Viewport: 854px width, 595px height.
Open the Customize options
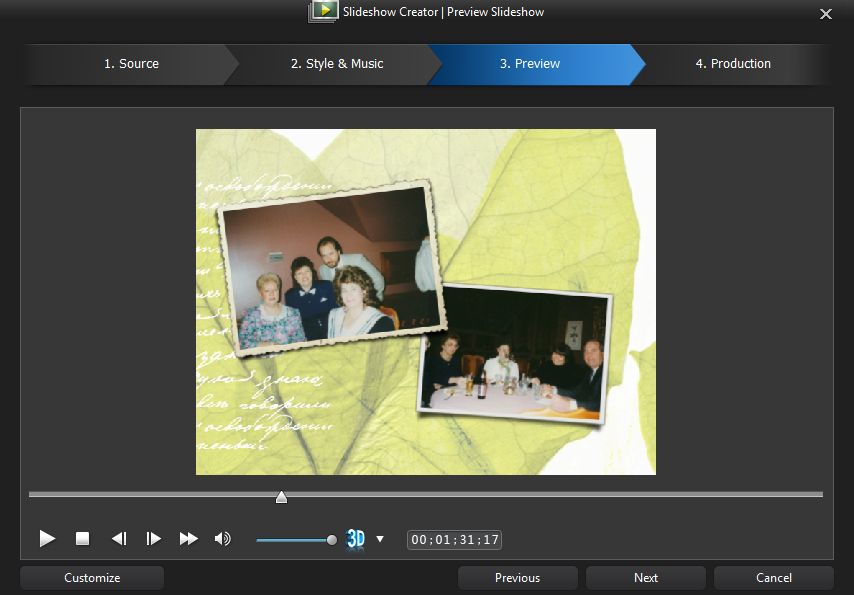coord(92,578)
